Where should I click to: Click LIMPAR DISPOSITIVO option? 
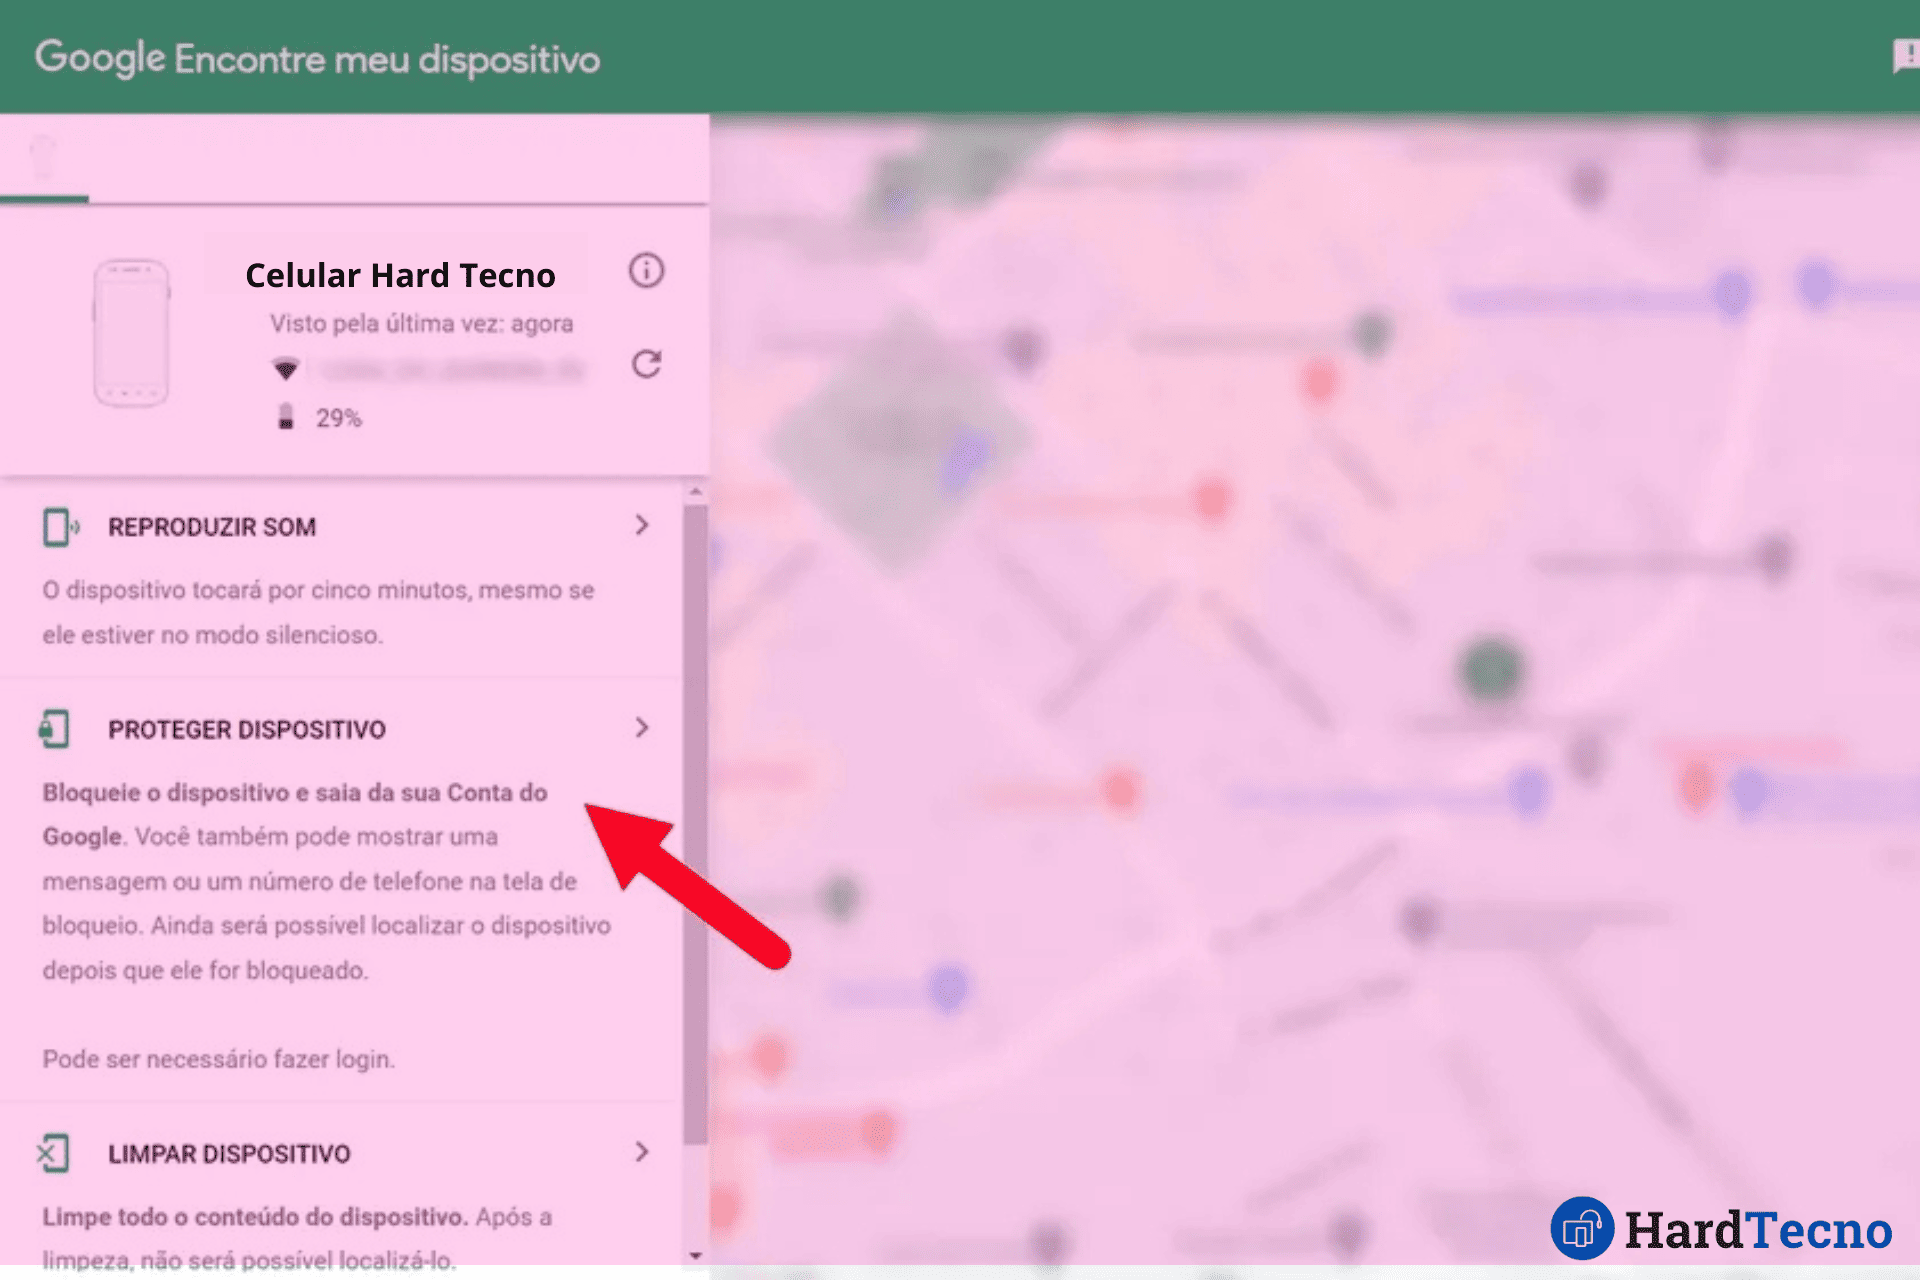229,1154
